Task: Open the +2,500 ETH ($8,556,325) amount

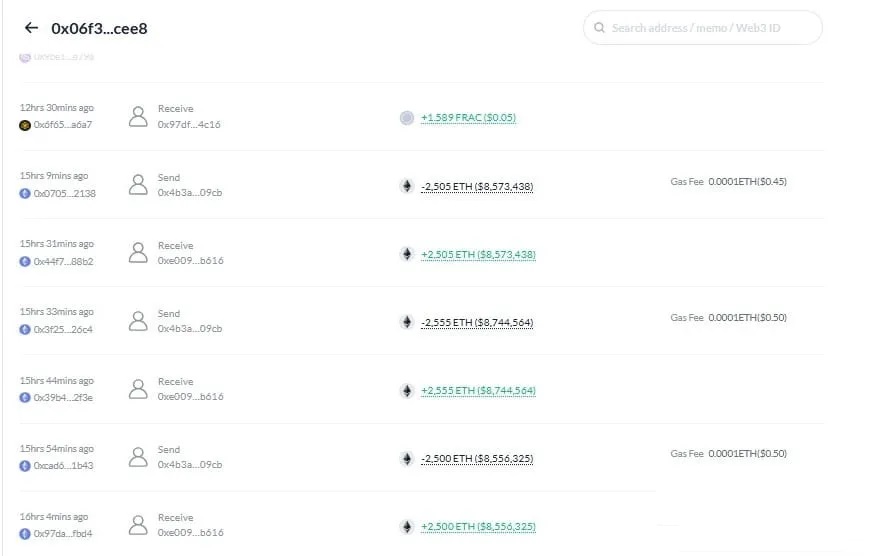Action: point(478,526)
